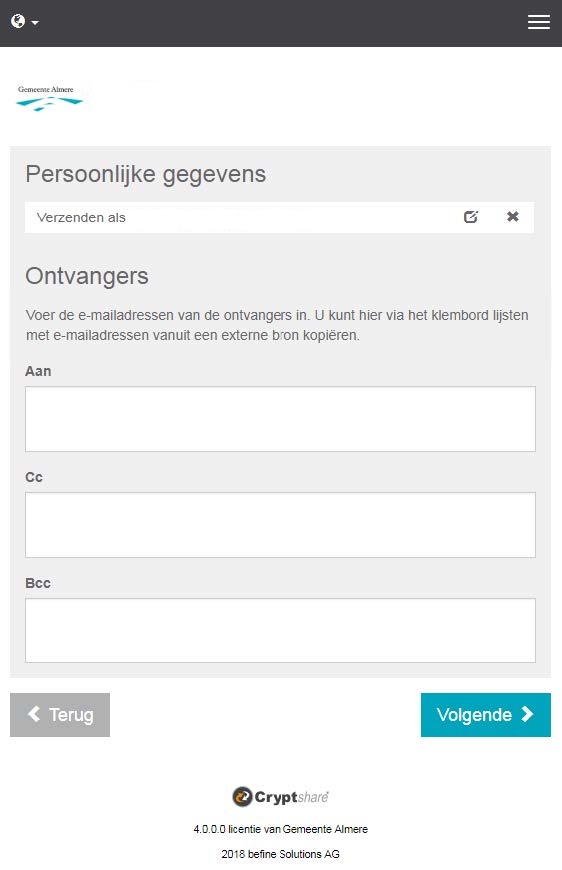Click the Ontvangers heading
The height and width of the screenshot is (870, 562).
[87, 276]
